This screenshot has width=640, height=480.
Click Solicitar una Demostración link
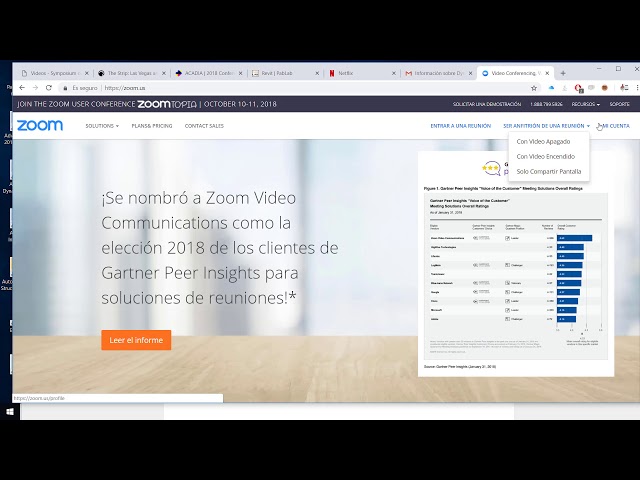pyautogui.click(x=487, y=104)
